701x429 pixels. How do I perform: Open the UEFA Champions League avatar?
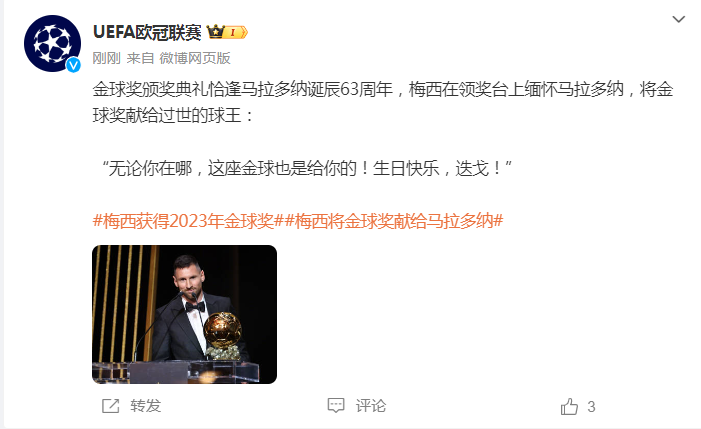click(53, 43)
